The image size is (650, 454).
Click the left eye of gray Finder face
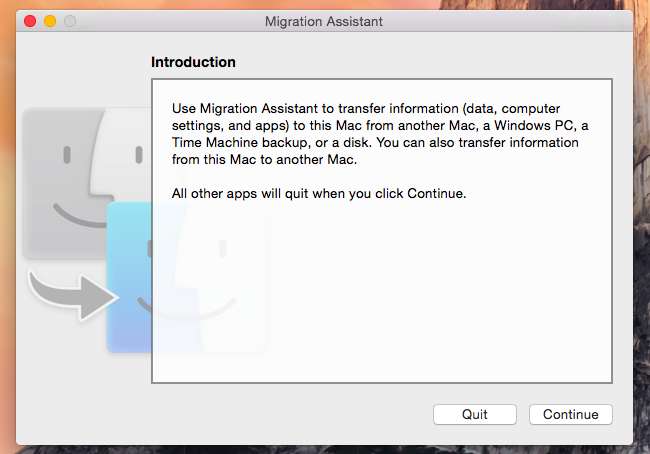pos(66,156)
